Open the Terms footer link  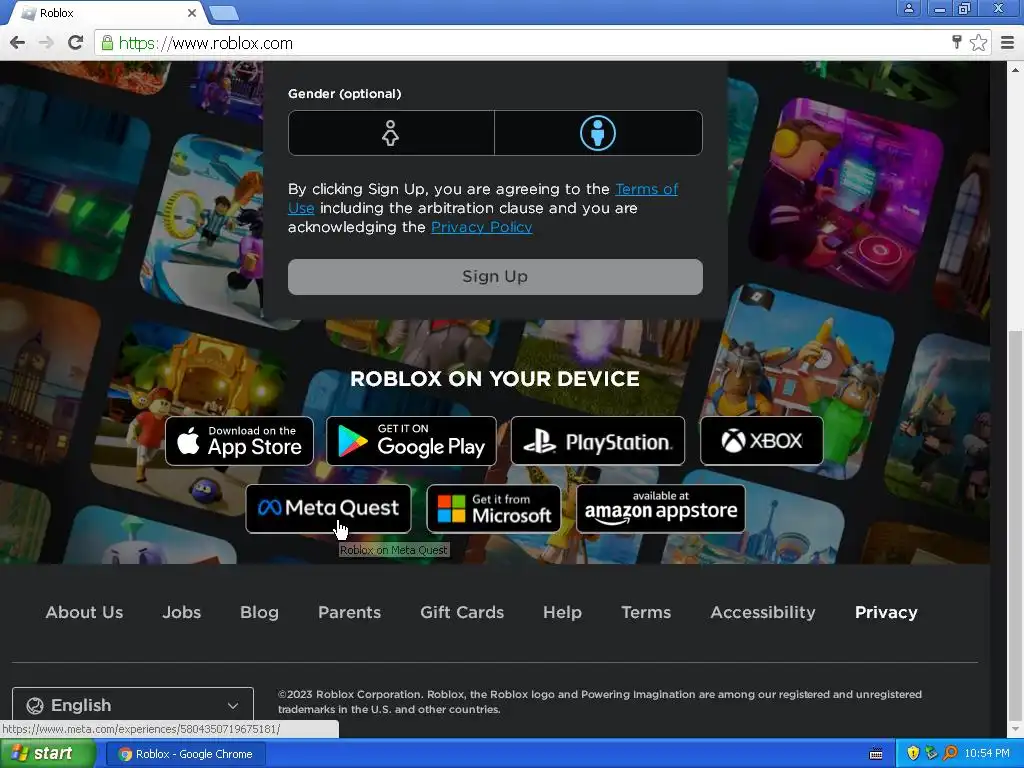coord(646,612)
